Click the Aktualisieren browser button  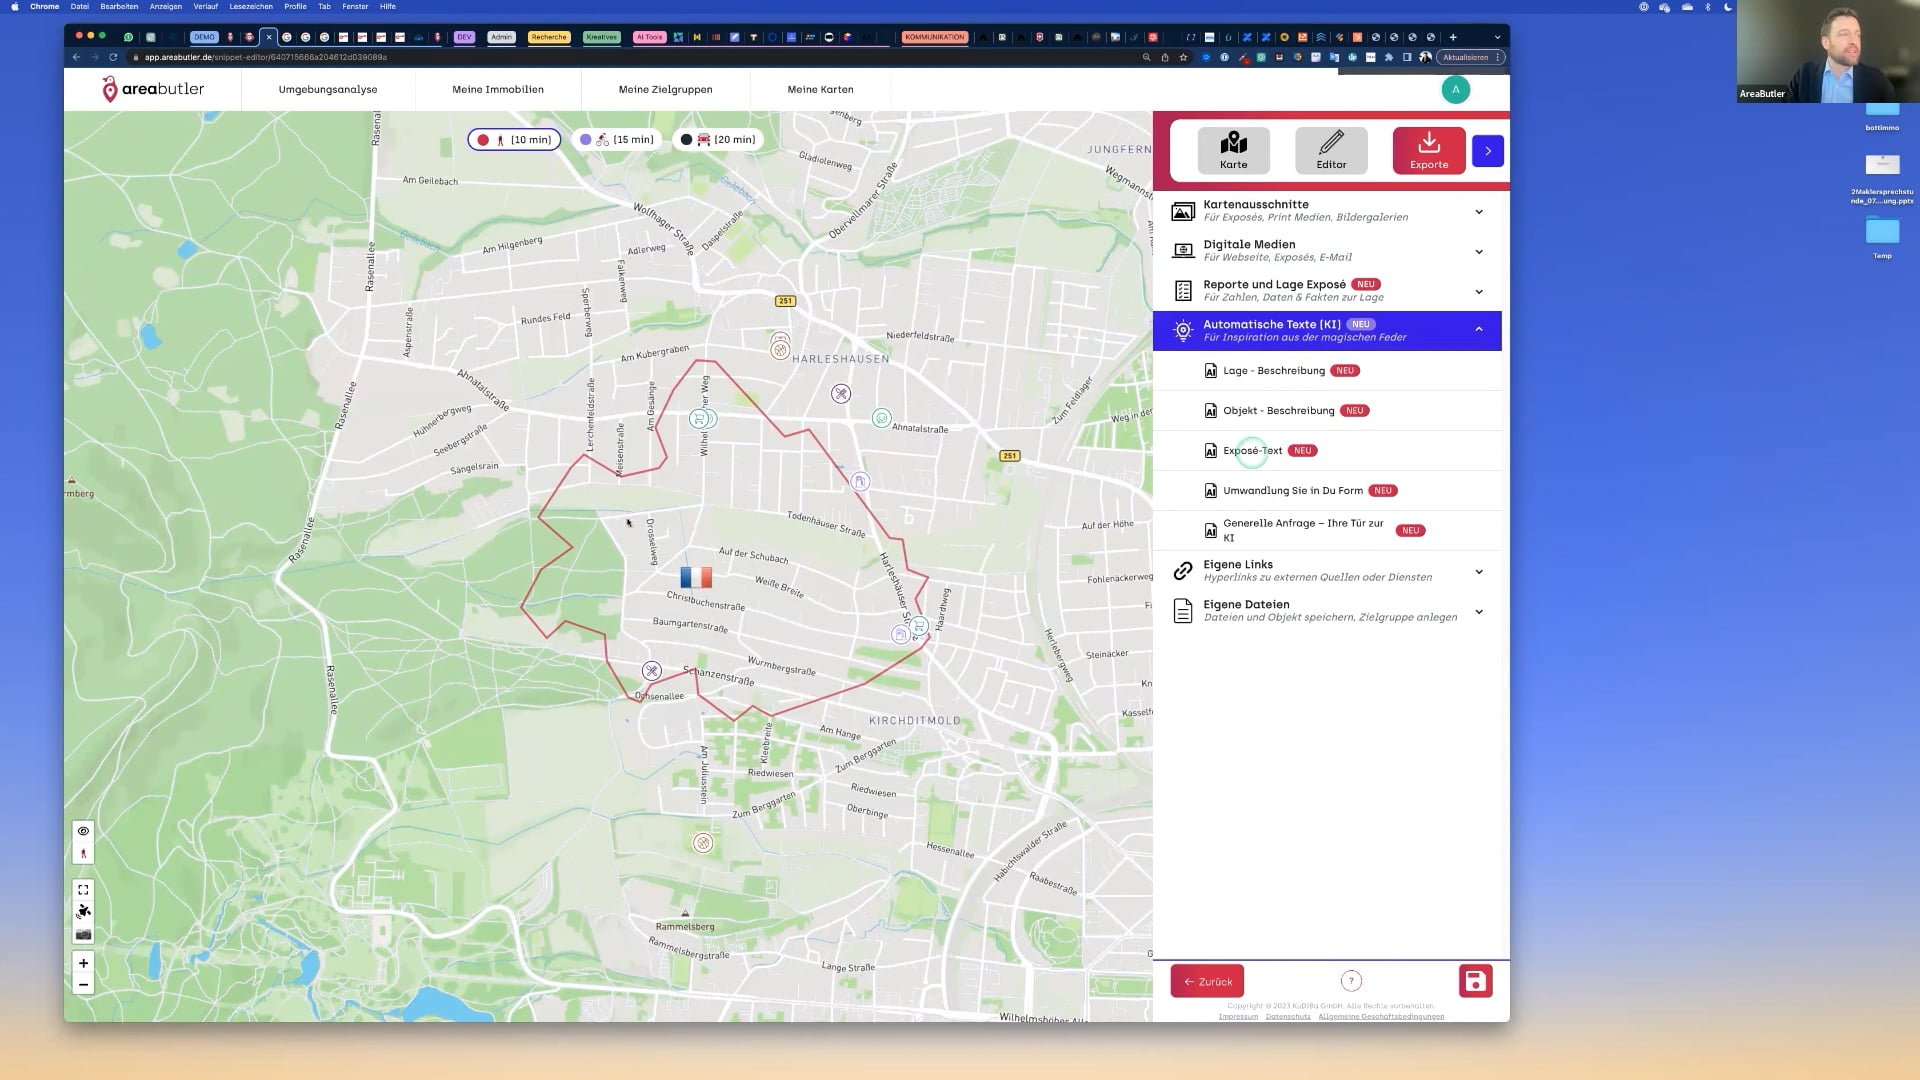coord(1470,57)
